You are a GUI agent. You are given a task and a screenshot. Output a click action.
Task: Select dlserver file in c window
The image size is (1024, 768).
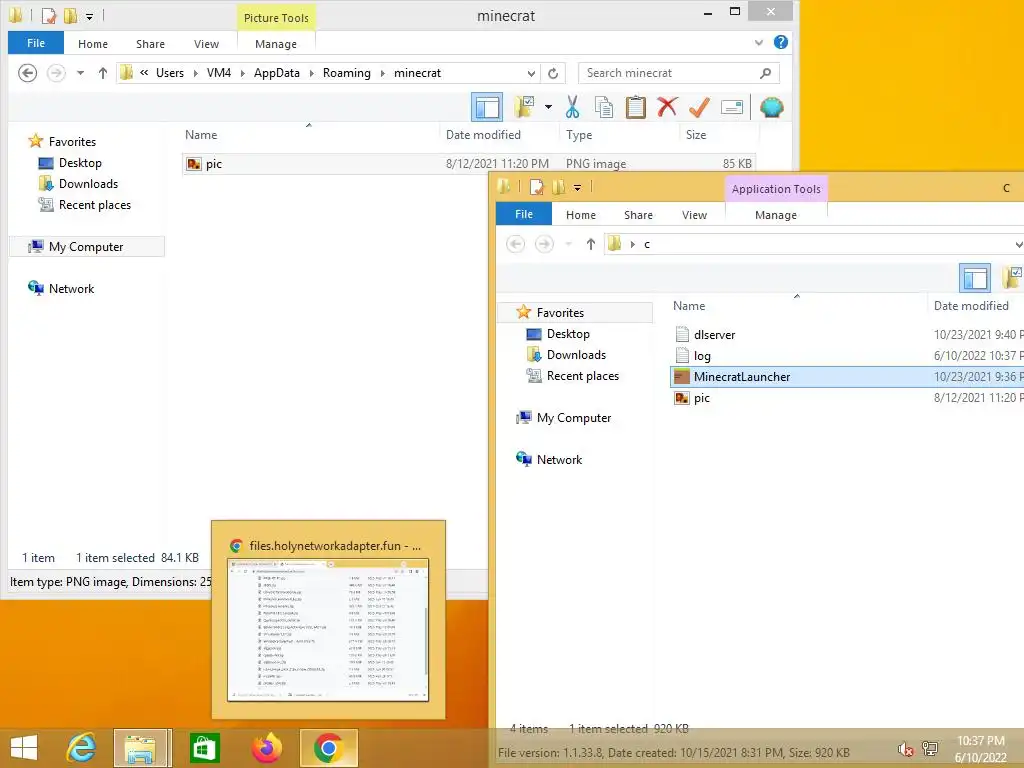714,334
